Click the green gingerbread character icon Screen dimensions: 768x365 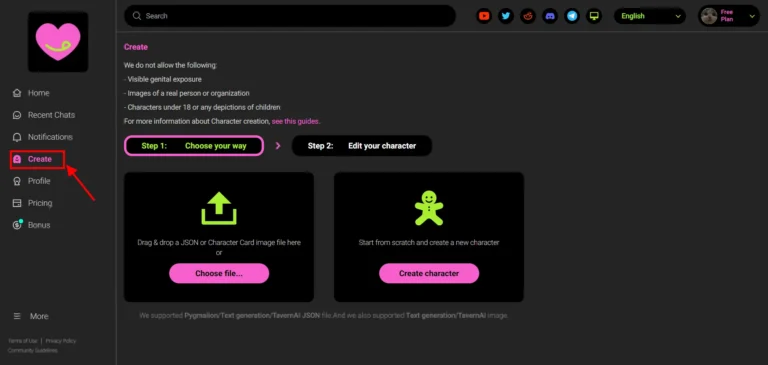(429, 208)
